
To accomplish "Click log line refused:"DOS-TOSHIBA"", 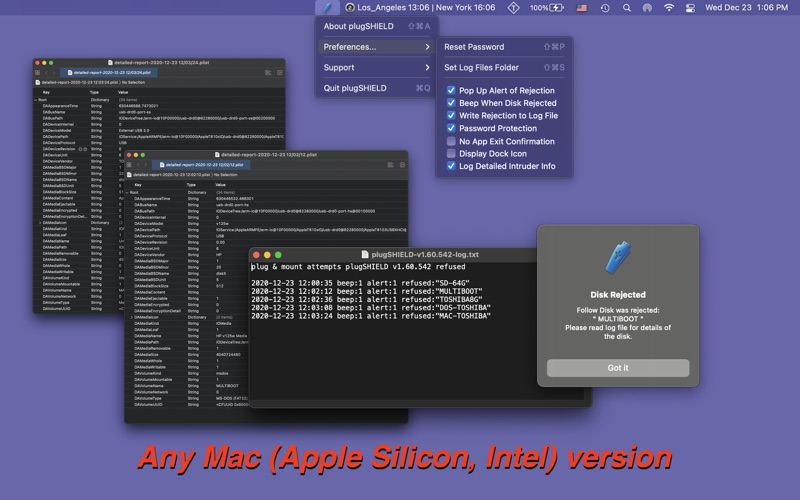I will coord(371,308).
